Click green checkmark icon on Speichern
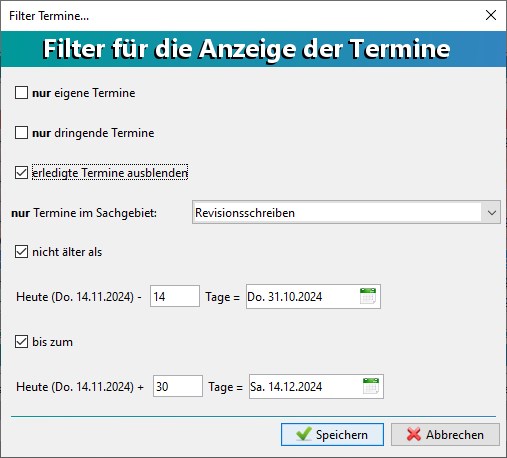 [304, 434]
